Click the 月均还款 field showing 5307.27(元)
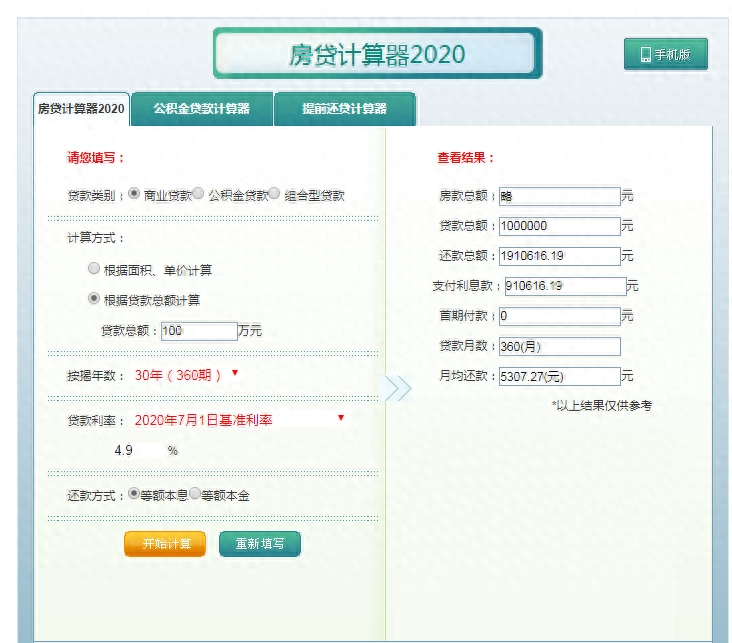The height and width of the screenshot is (643, 732). point(560,376)
